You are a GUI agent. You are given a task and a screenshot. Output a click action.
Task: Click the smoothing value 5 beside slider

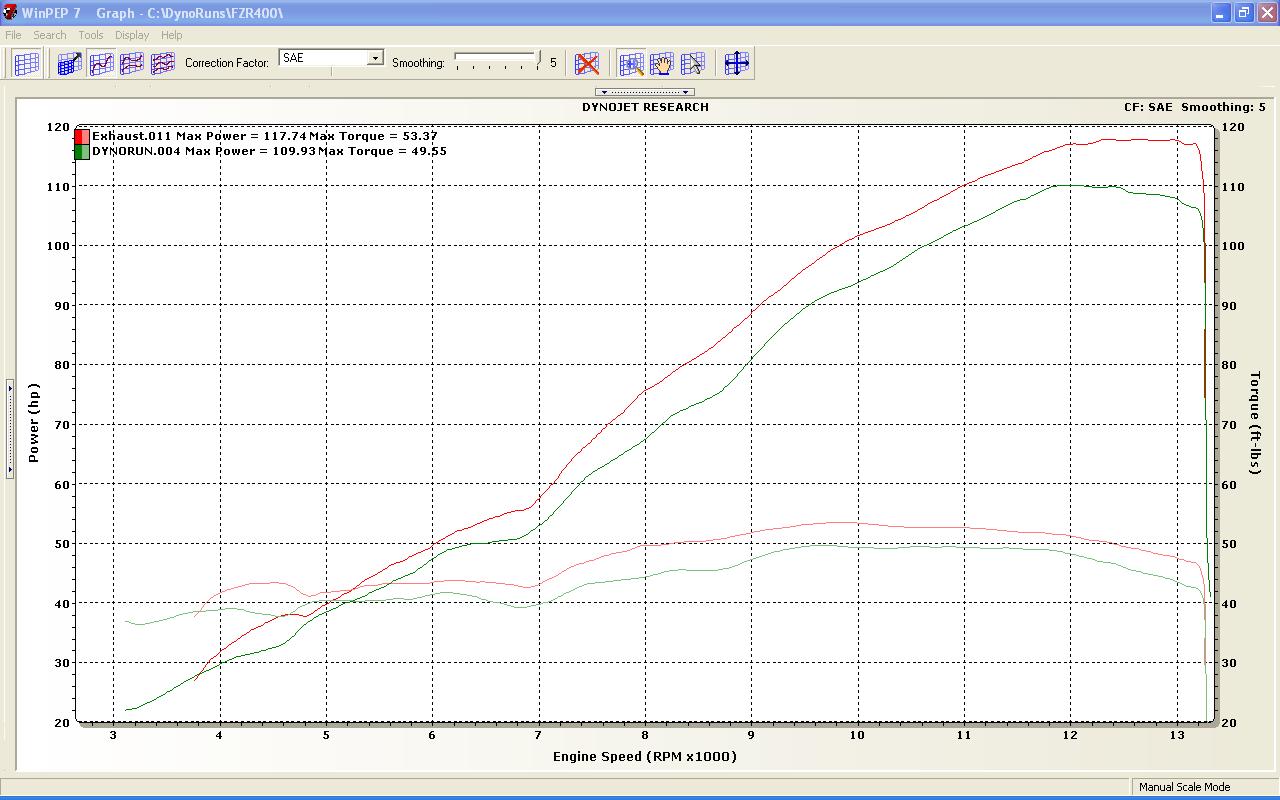[553, 63]
